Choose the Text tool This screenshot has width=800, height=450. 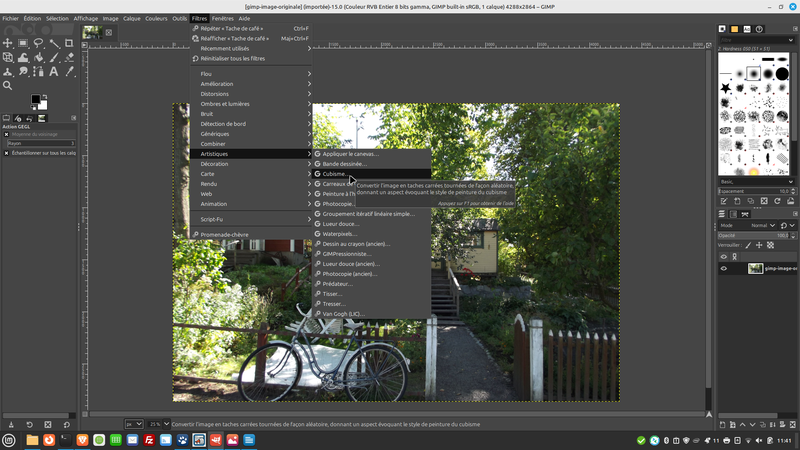53,71
